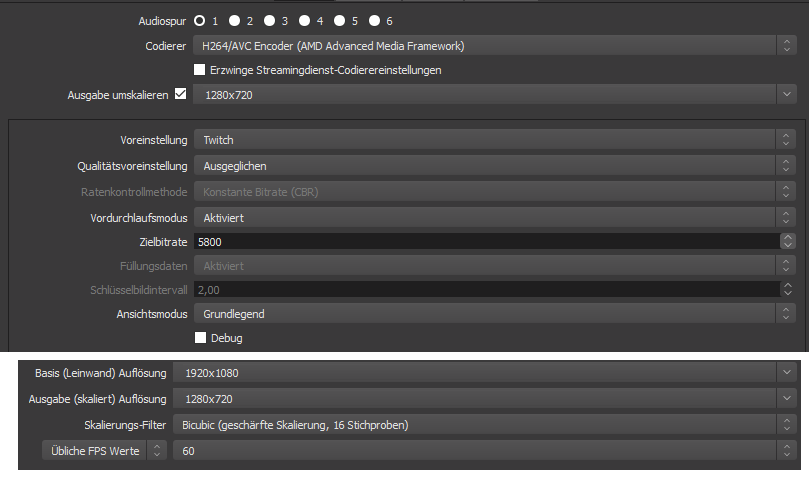Select Audiospur radio button 2
Screen dimensions: 810x478
click(x=235, y=20)
